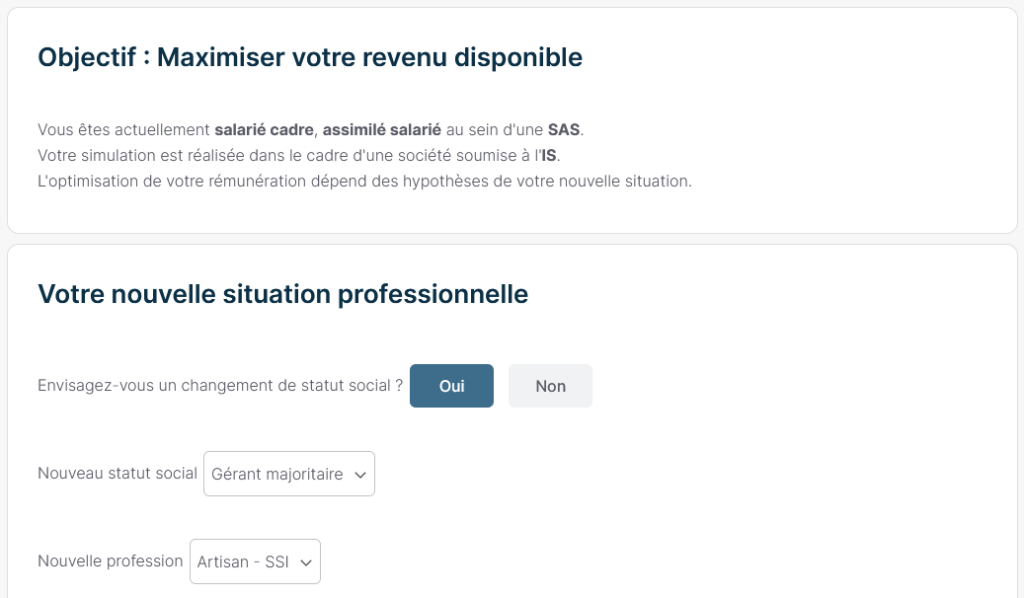Click the chevron beside Artisan - SSI
Viewport: 1024px width, 598px height.
(x=306, y=563)
